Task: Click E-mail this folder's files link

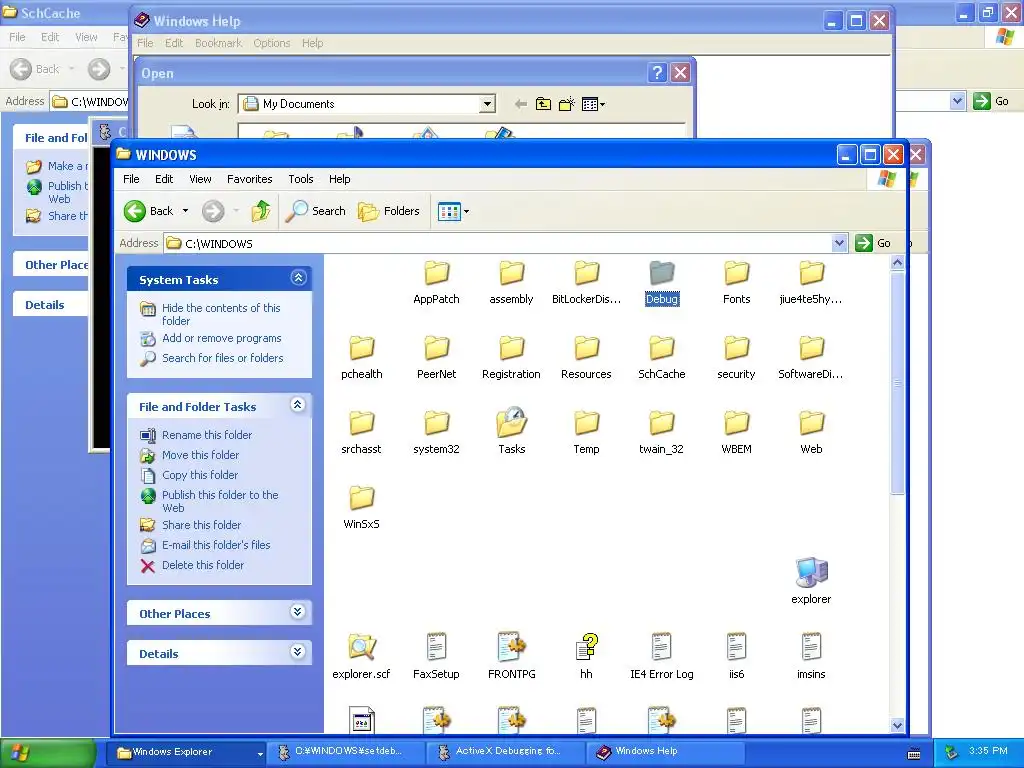Action: click(x=216, y=545)
